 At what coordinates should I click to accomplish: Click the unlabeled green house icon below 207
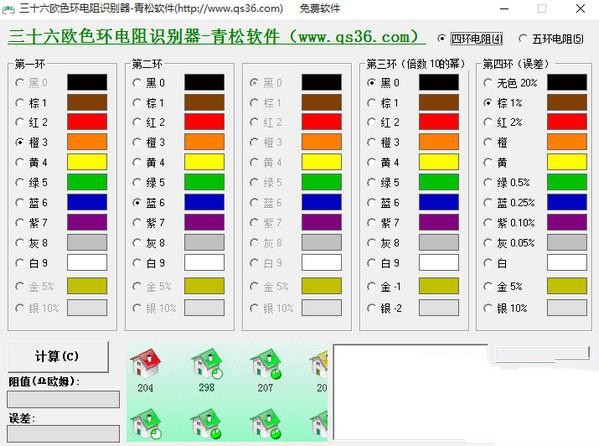tap(266, 424)
